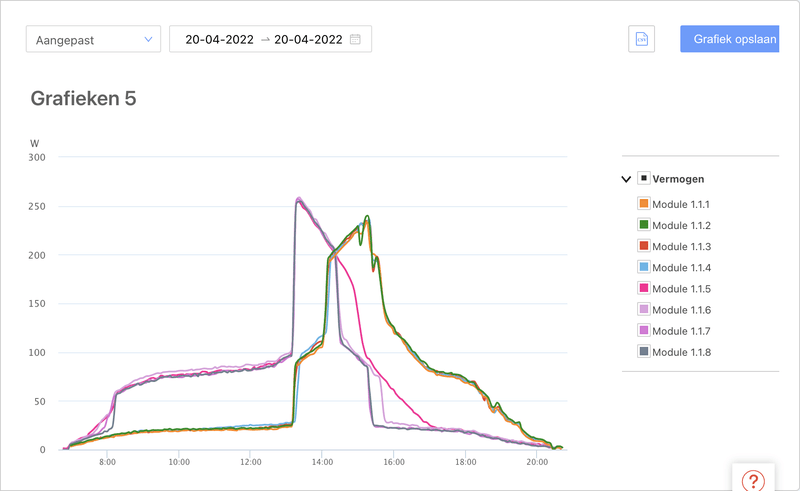
Task: Collapse the Vermogen legend group chevron
Action: point(627,179)
